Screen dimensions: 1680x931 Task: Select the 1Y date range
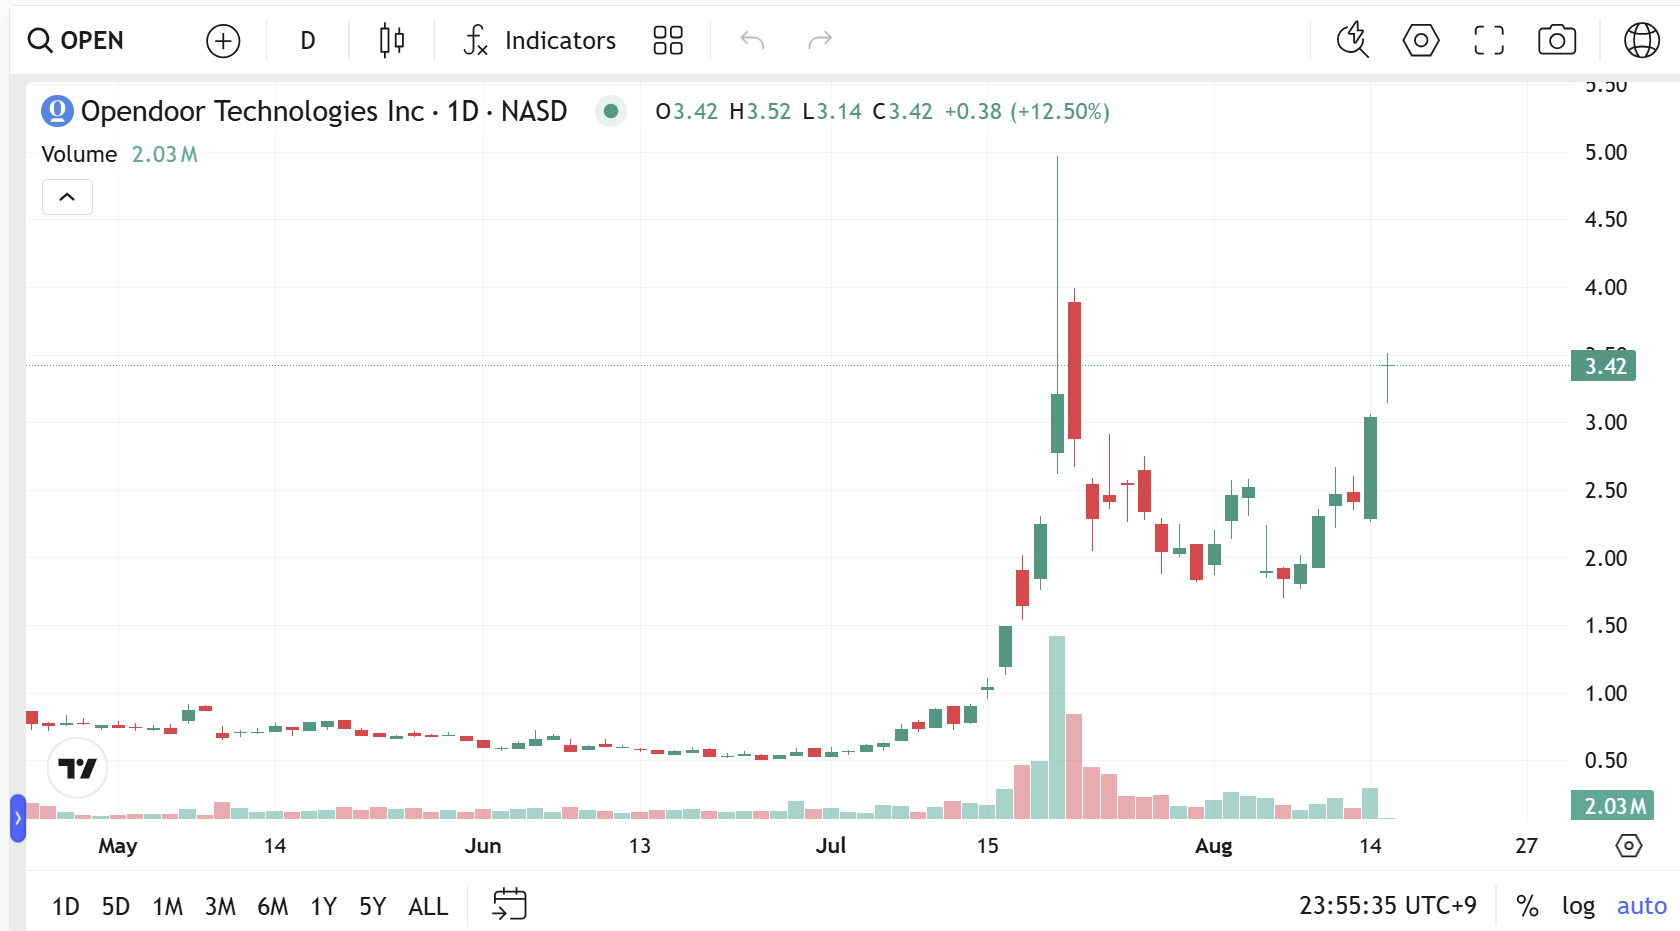pos(323,906)
